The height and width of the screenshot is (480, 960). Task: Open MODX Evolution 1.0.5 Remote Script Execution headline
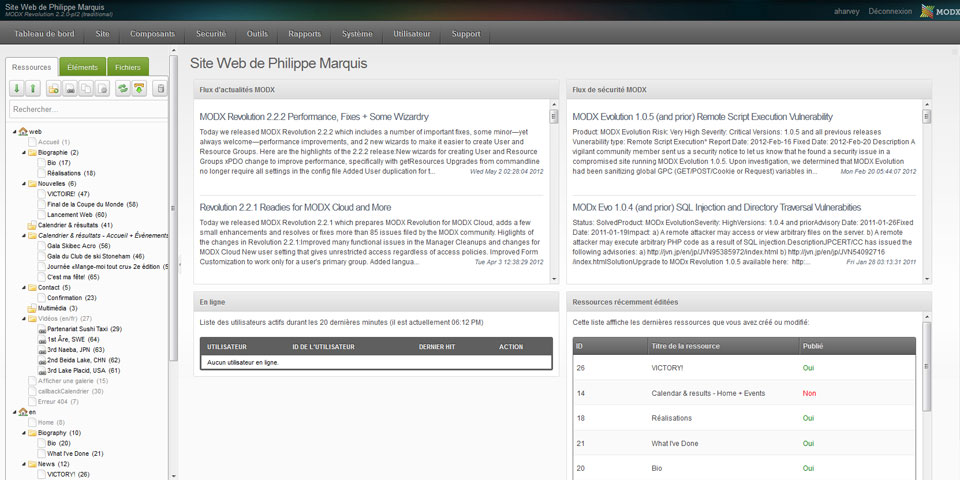(702, 116)
